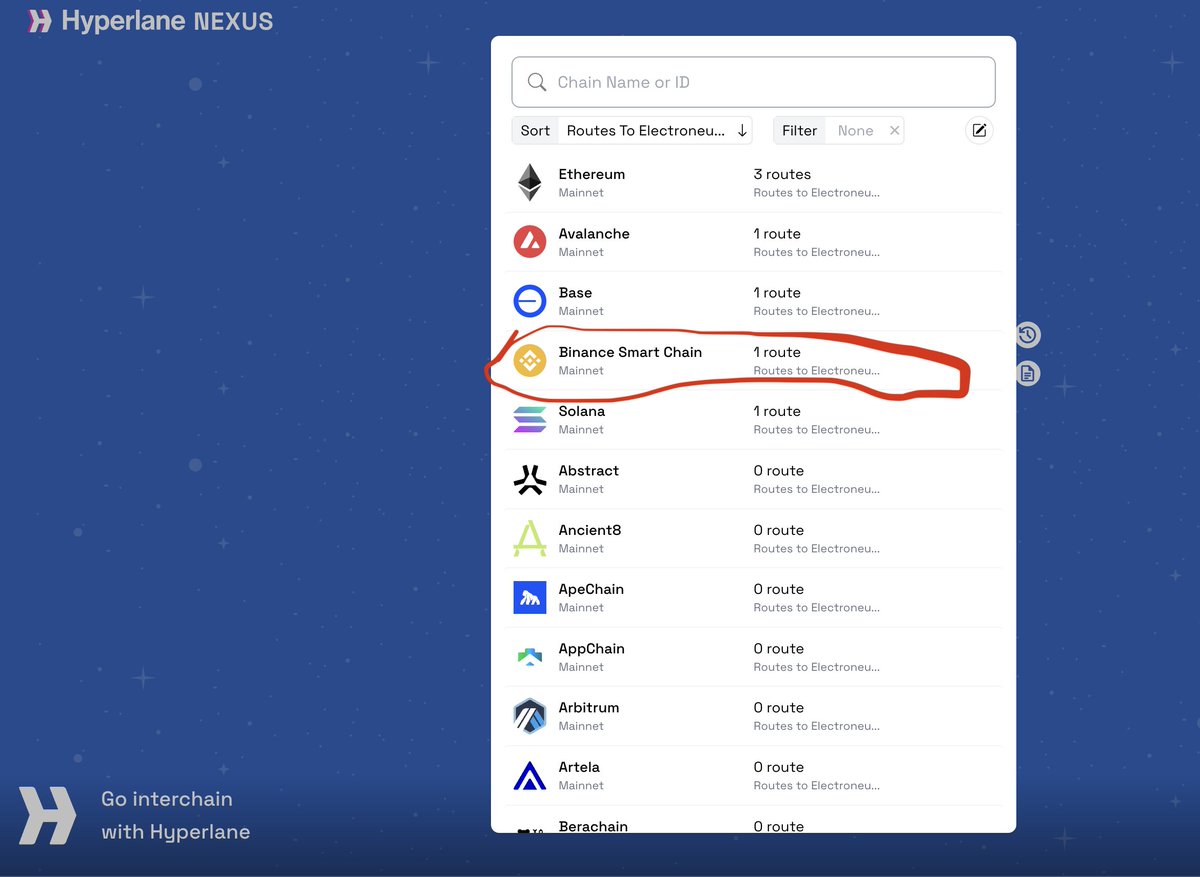Click the Sort label

click(x=535, y=130)
